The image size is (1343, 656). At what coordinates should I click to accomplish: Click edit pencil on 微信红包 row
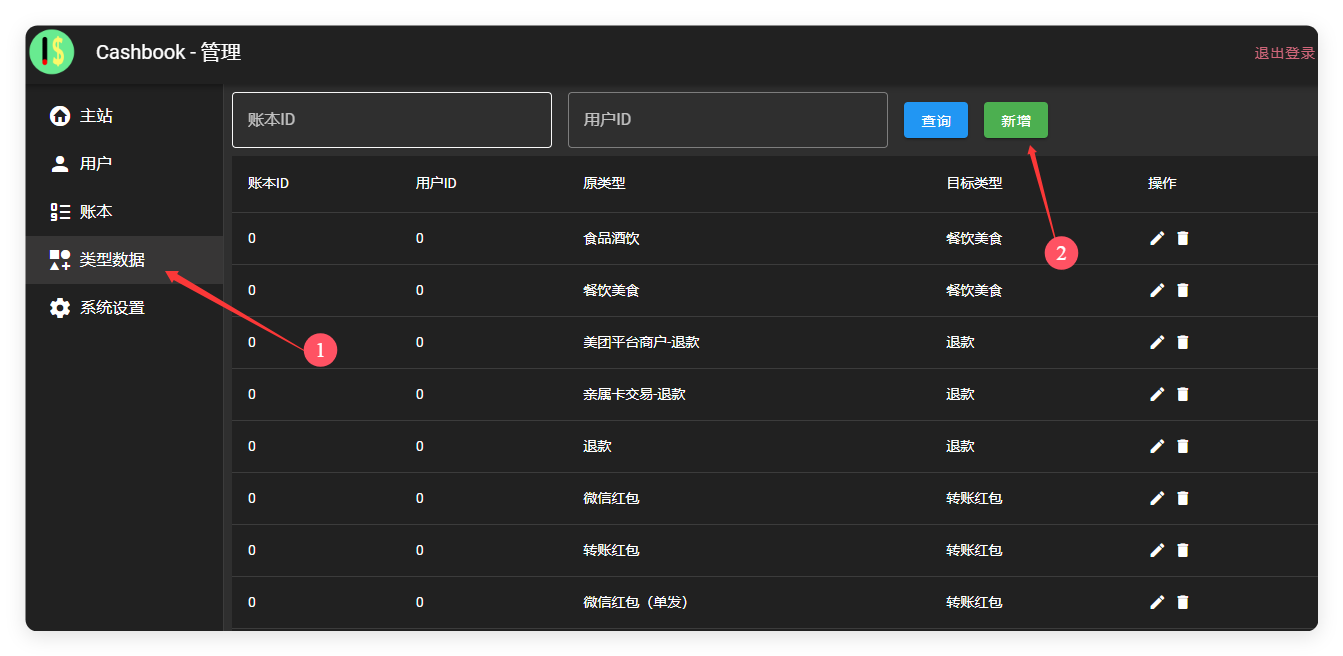tap(1157, 498)
